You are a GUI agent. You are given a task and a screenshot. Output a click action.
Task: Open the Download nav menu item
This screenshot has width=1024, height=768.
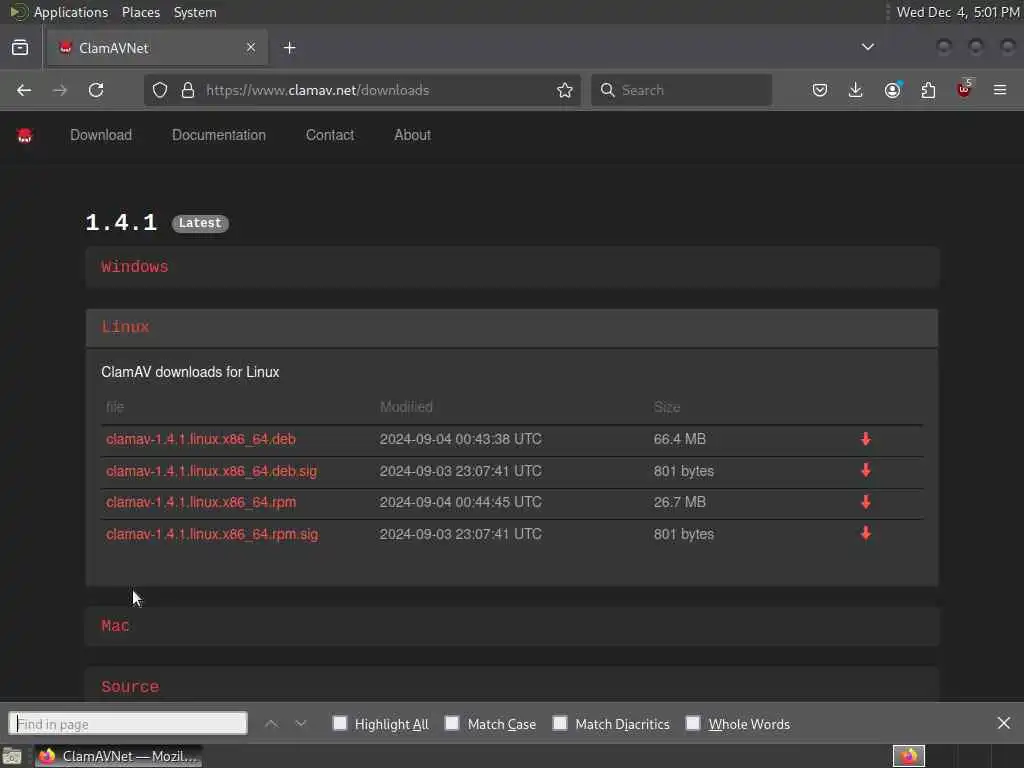click(101, 135)
